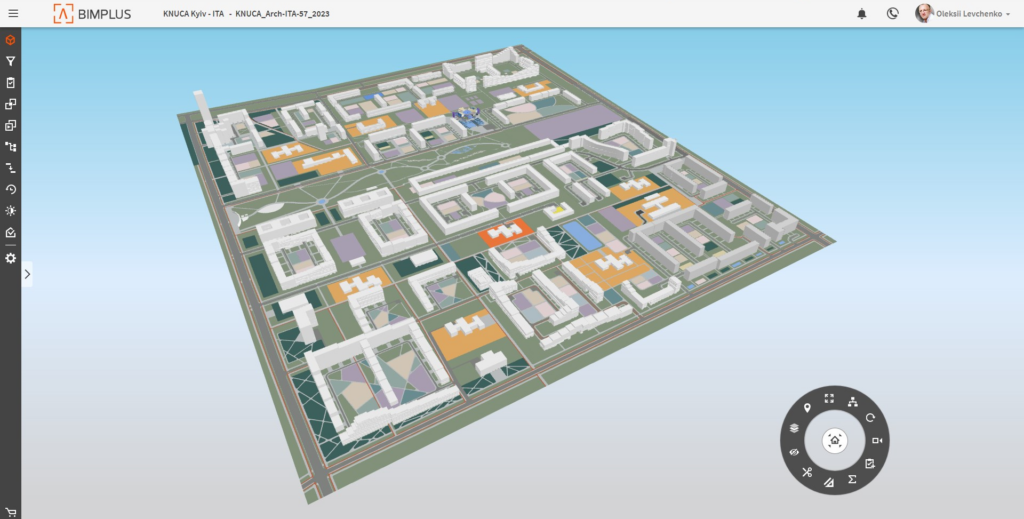This screenshot has width=1024, height=519.
Task: Open the KNUCA Kyiv - ITA team link
Action: (193, 14)
